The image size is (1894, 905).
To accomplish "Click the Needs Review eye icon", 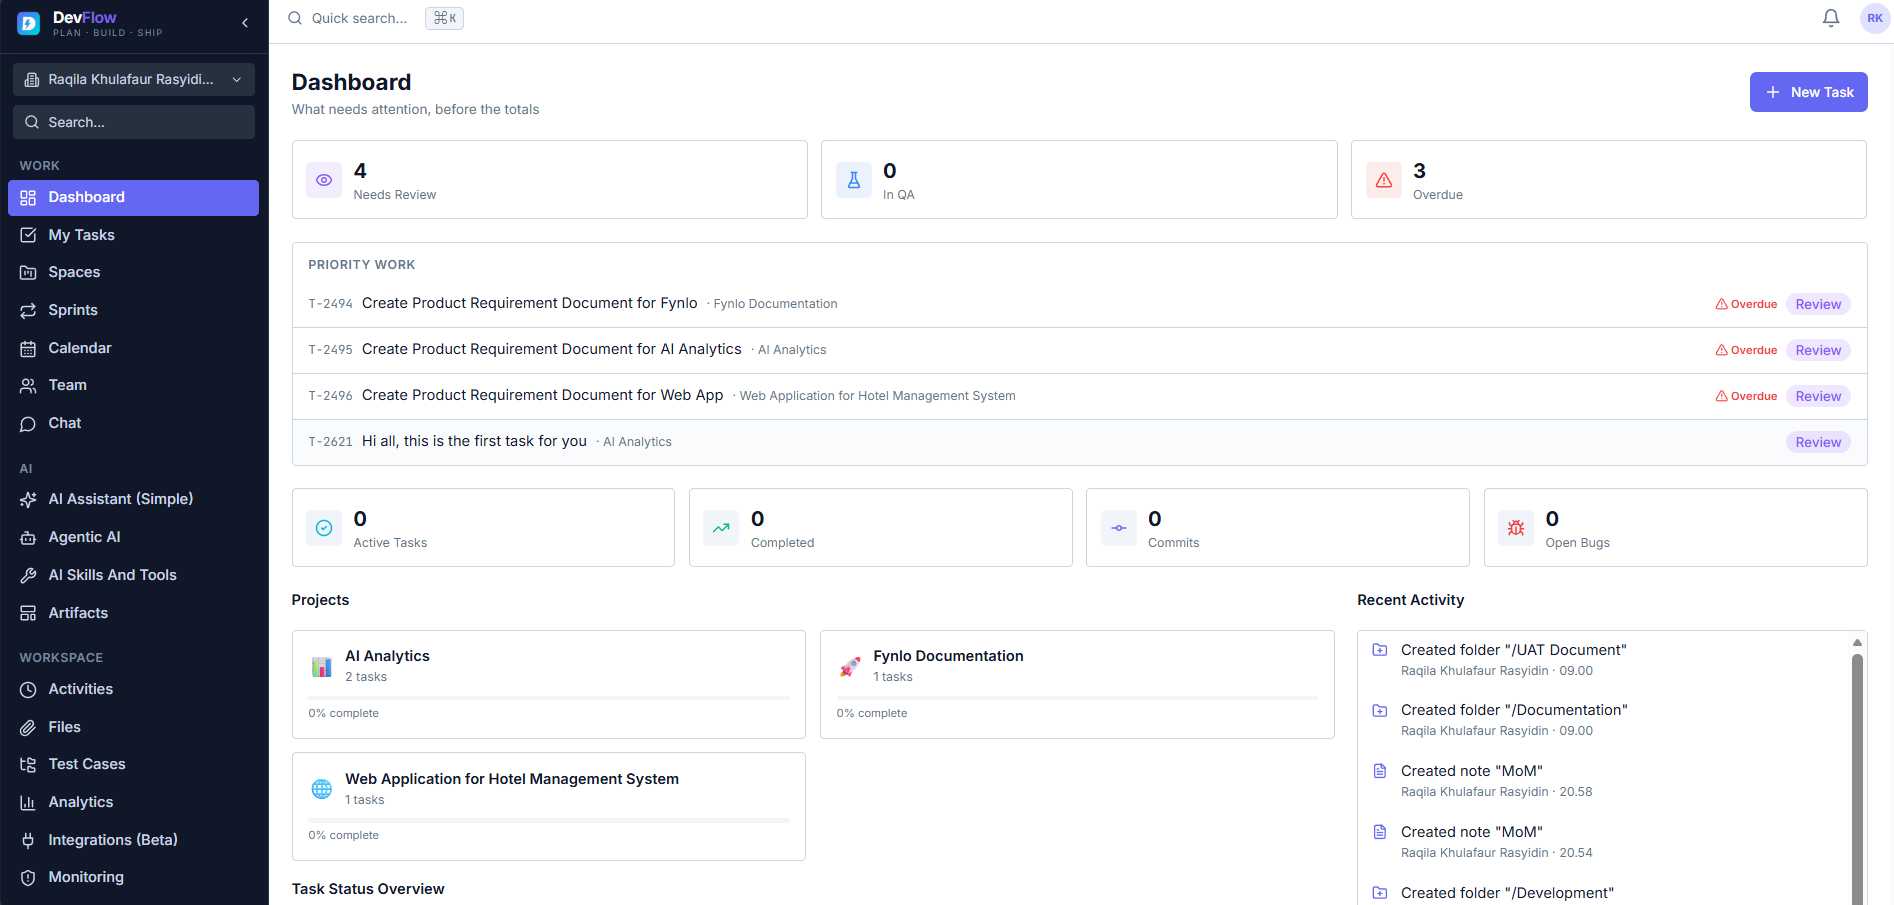I will pos(324,180).
